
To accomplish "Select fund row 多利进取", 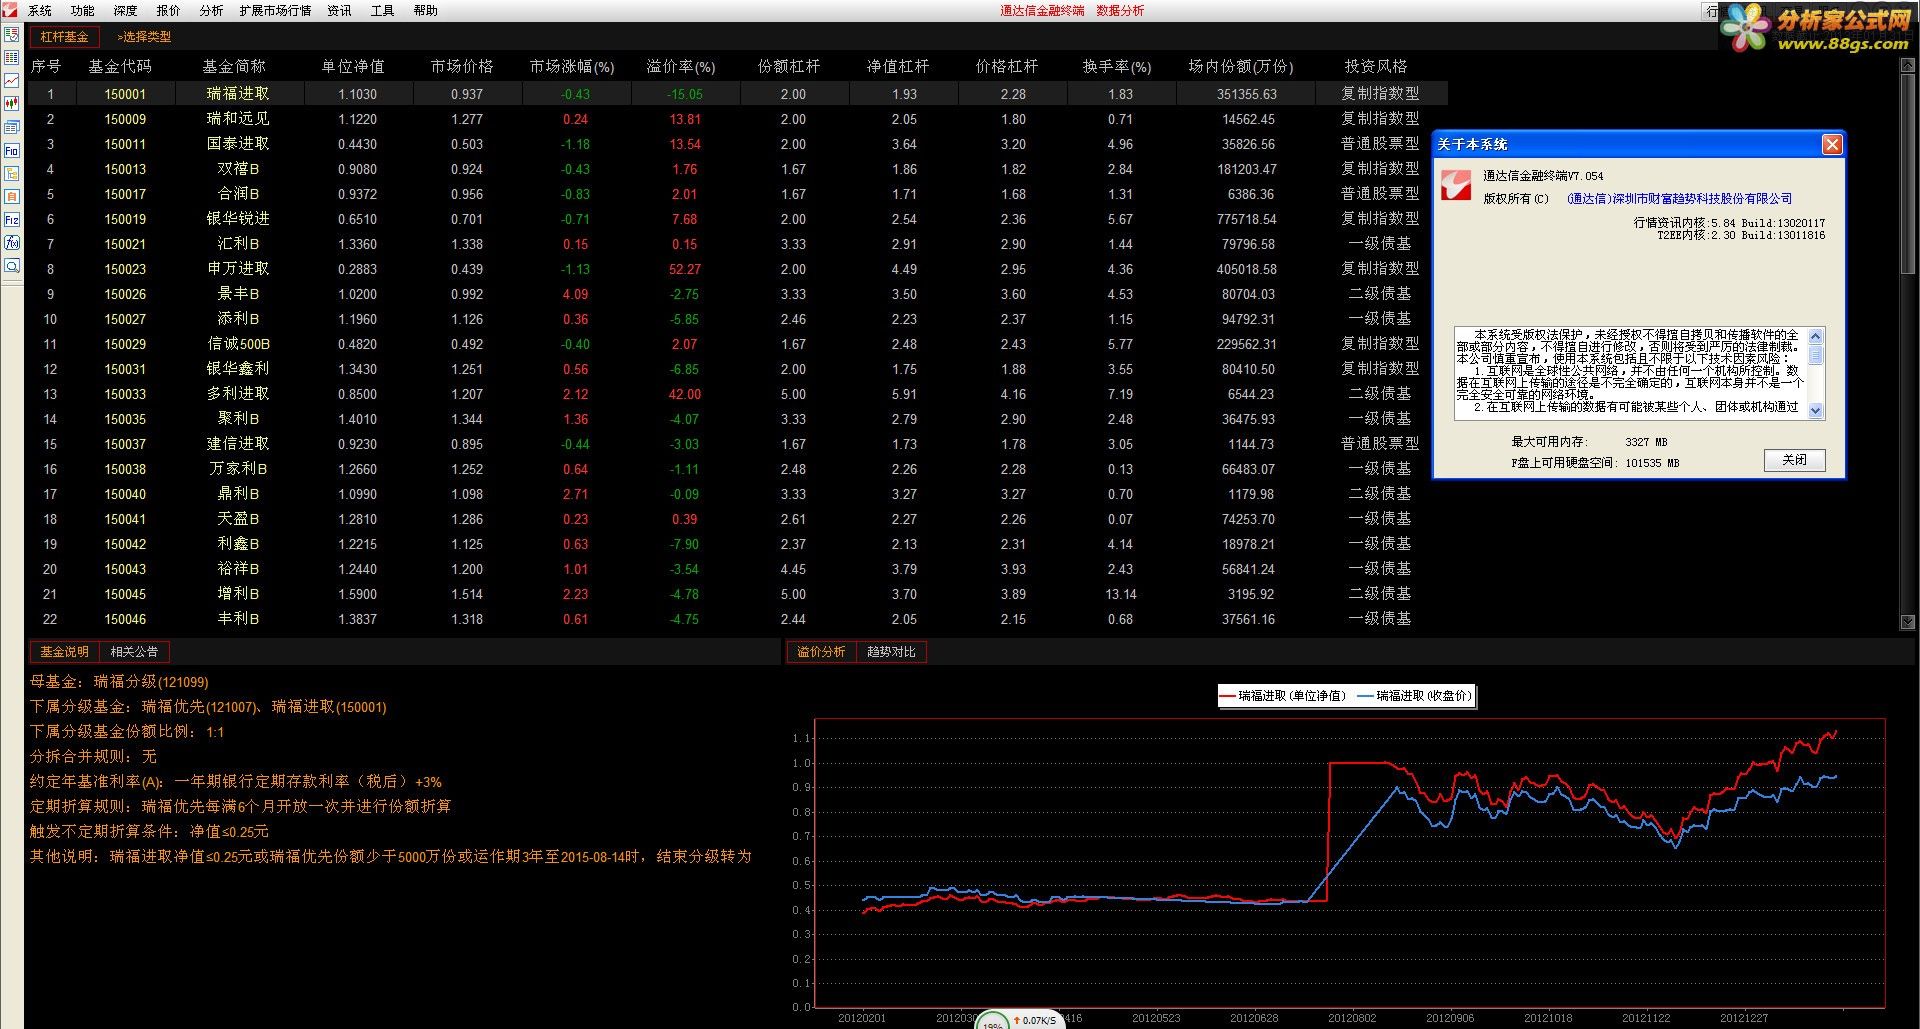I will pyautogui.click(x=737, y=394).
